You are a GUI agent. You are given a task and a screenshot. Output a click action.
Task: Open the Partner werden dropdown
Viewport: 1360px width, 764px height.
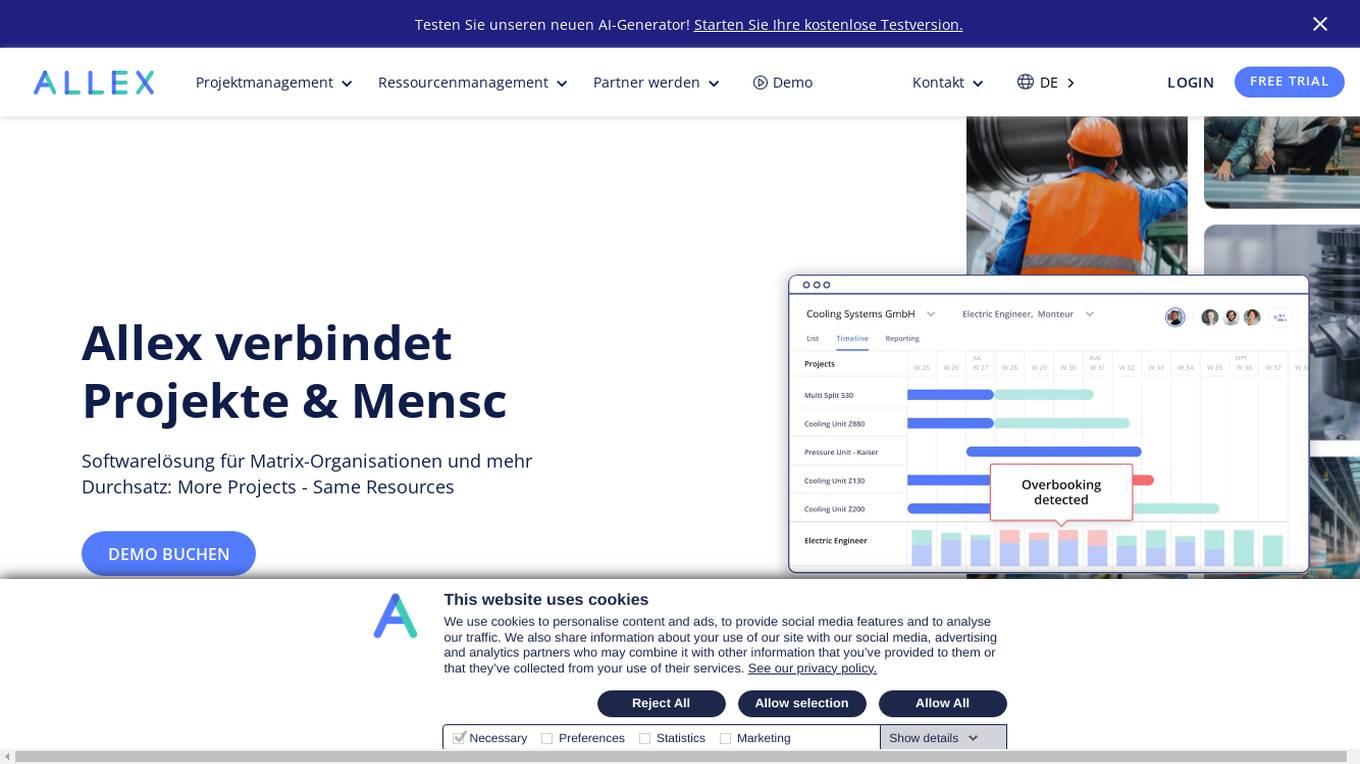(656, 83)
